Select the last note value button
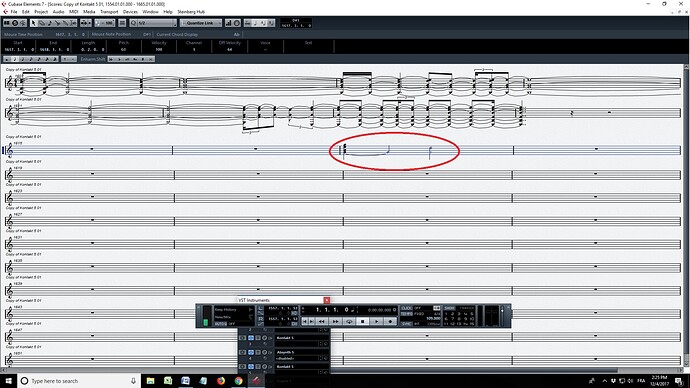Image resolution: width=690 pixels, height=388 pixels. click(55, 59)
